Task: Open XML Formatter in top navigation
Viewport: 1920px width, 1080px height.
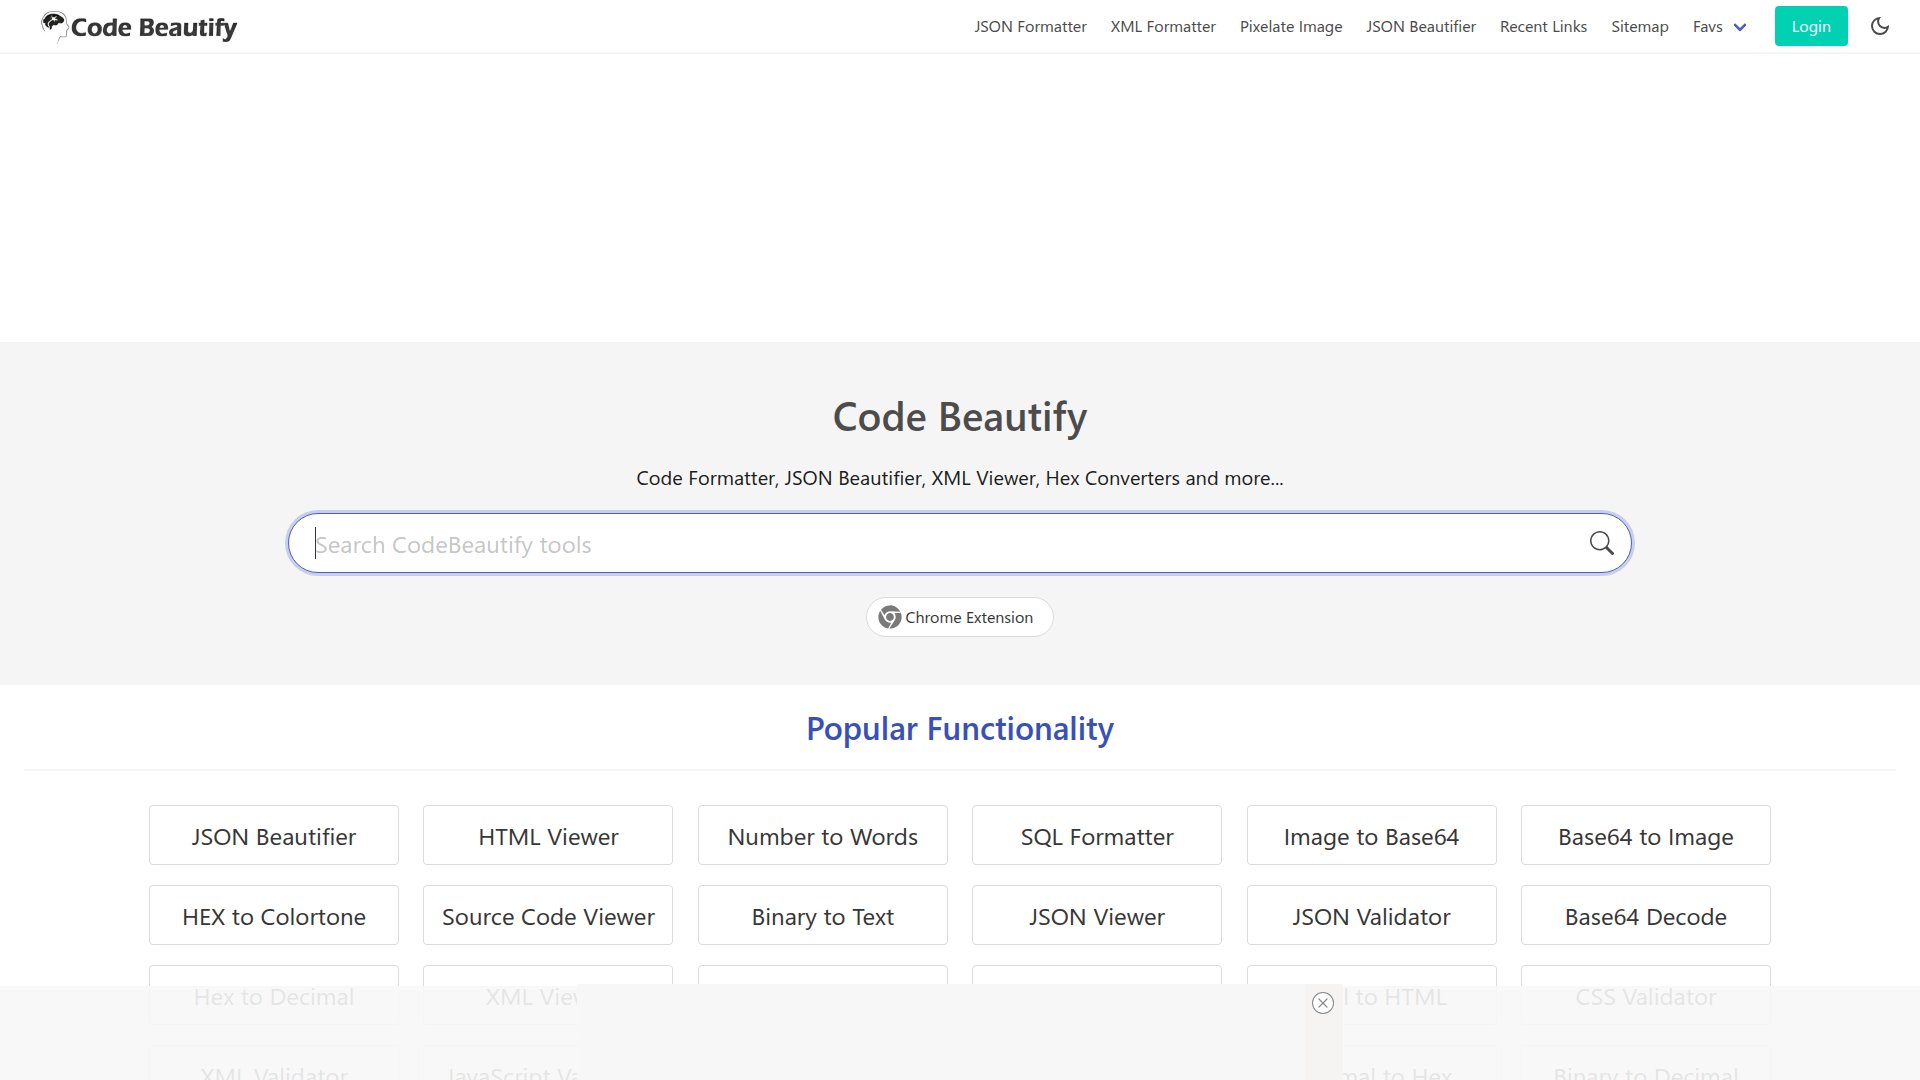Action: [x=1163, y=27]
